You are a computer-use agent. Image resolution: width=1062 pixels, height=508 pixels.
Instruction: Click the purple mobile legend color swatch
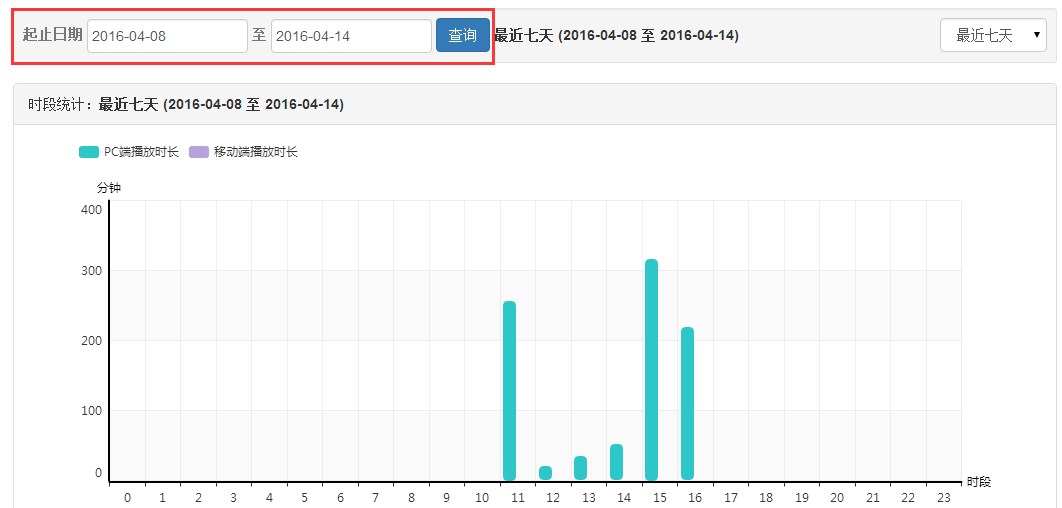pos(199,152)
